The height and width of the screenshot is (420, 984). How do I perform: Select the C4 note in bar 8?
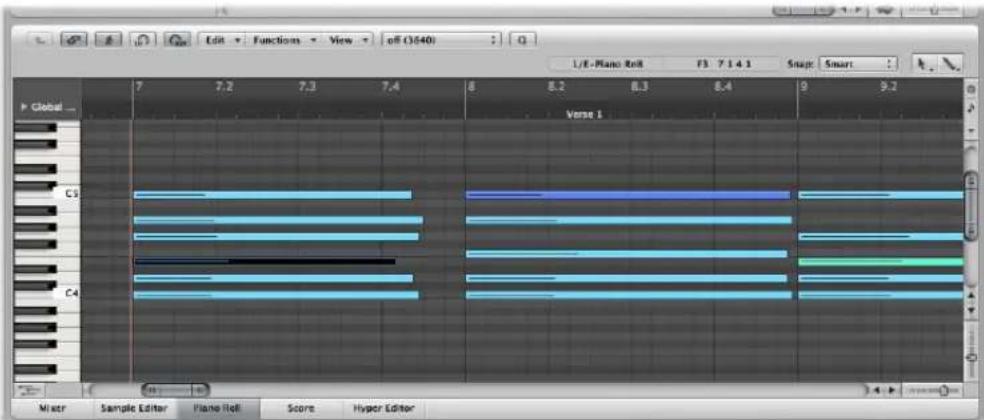(629, 295)
